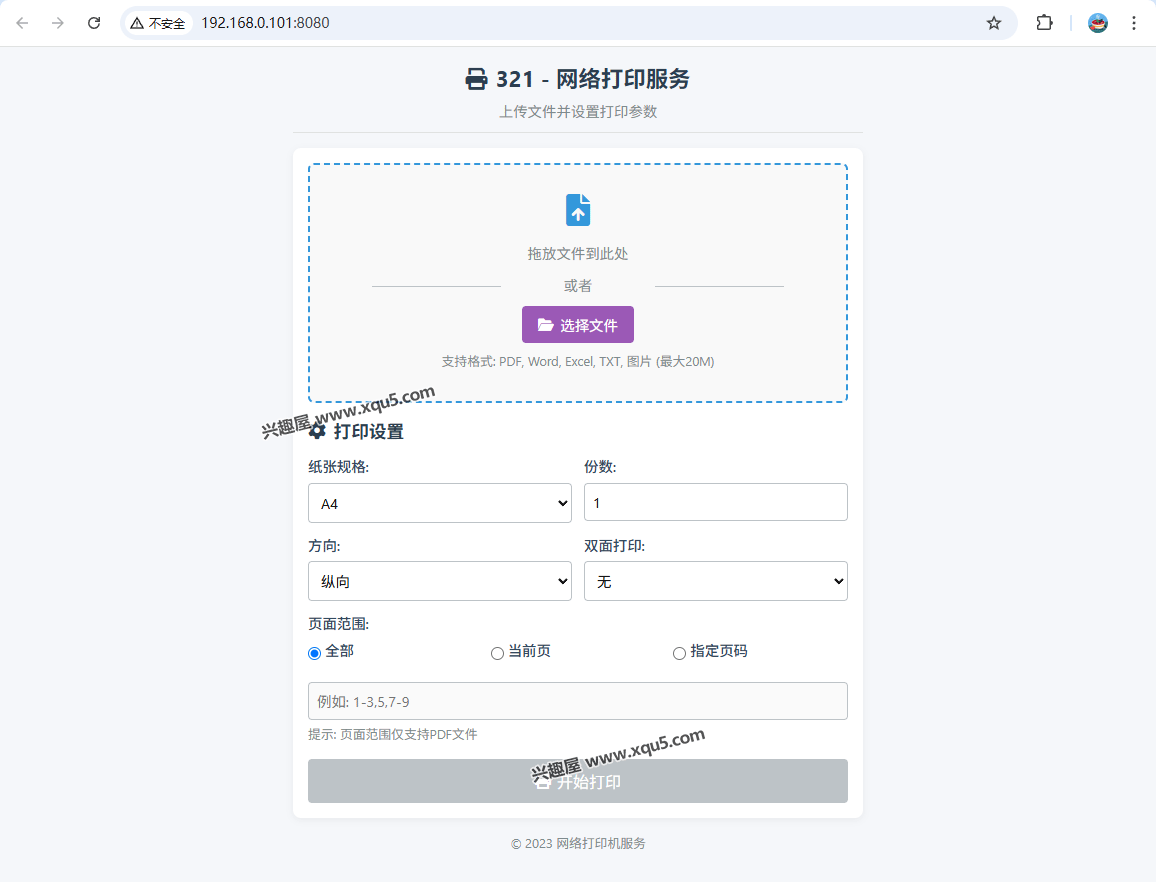Expand the 方向 orientation dropdown
This screenshot has height=882, width=1156.
click(440, 581)
